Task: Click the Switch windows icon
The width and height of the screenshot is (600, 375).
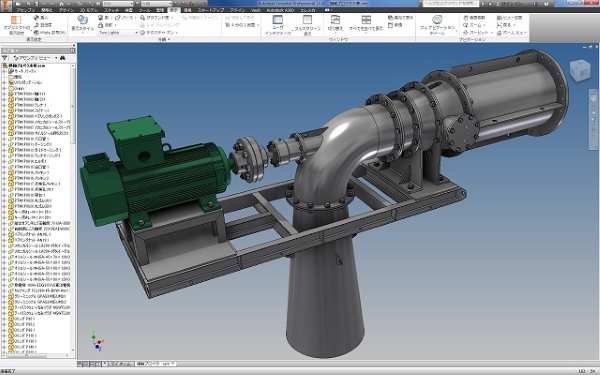Action: pyautogui.click(x=335, y=20)
